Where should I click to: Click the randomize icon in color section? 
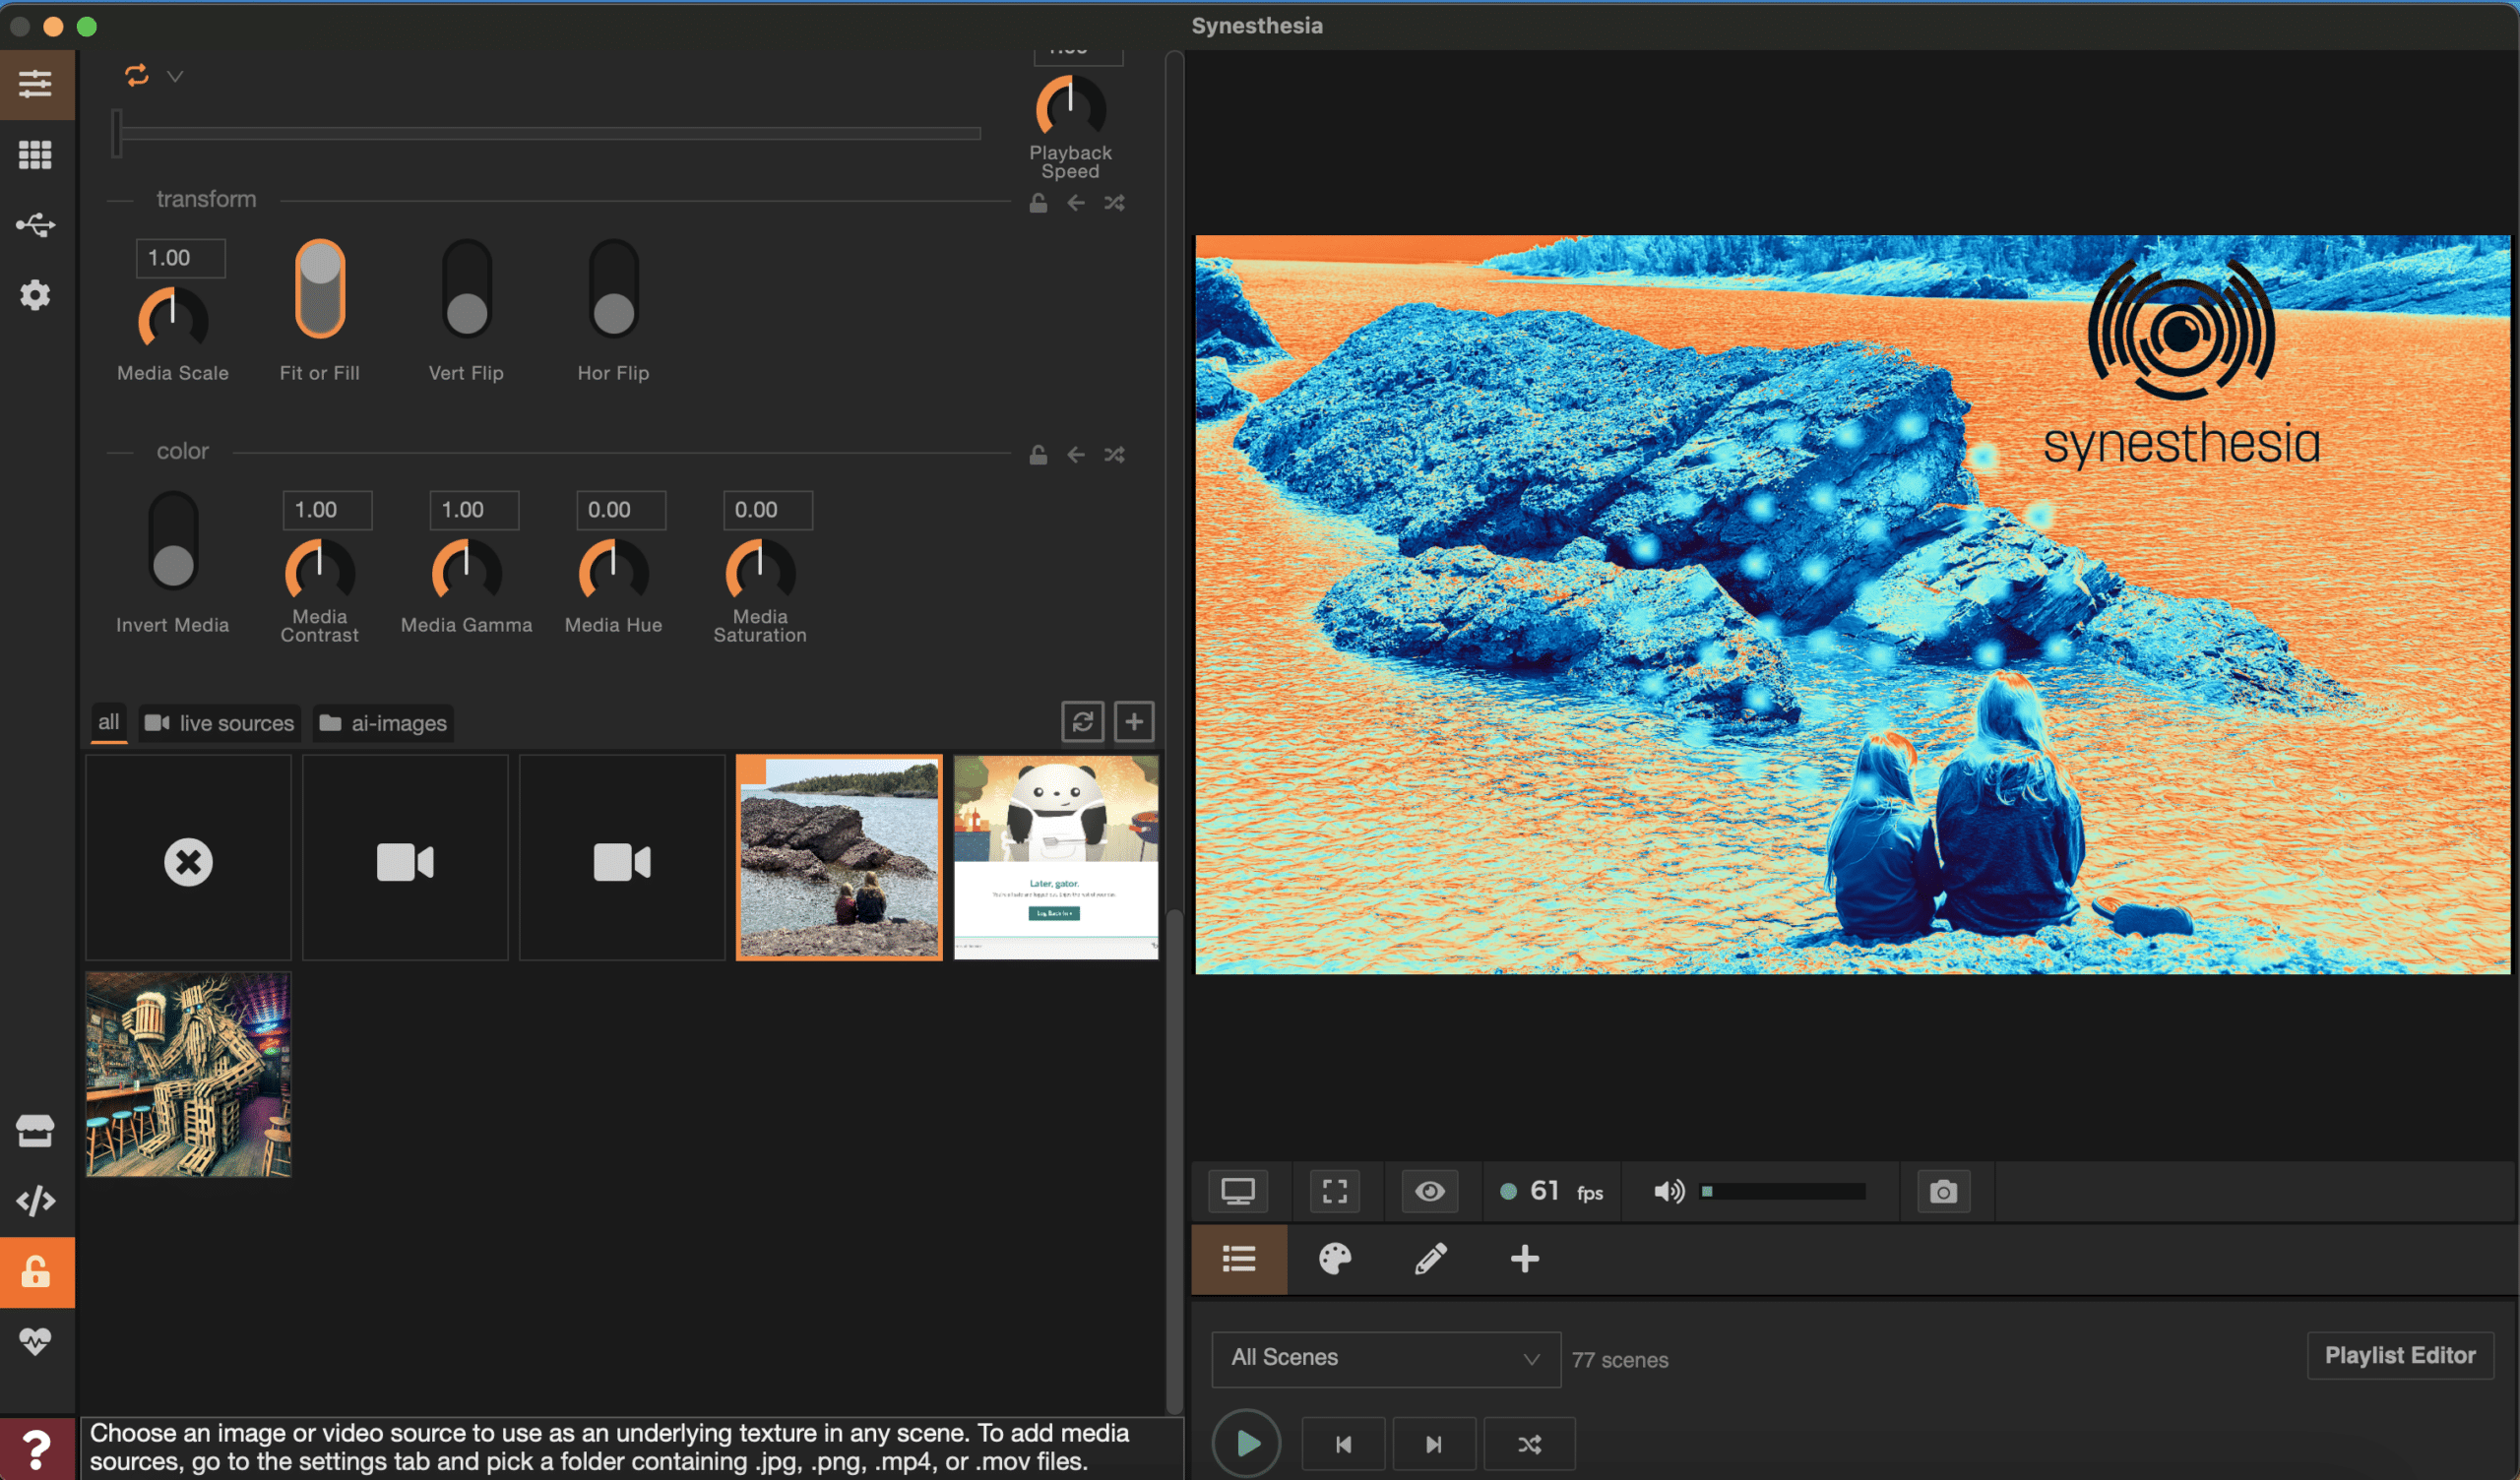click(x=1114, y=455)
